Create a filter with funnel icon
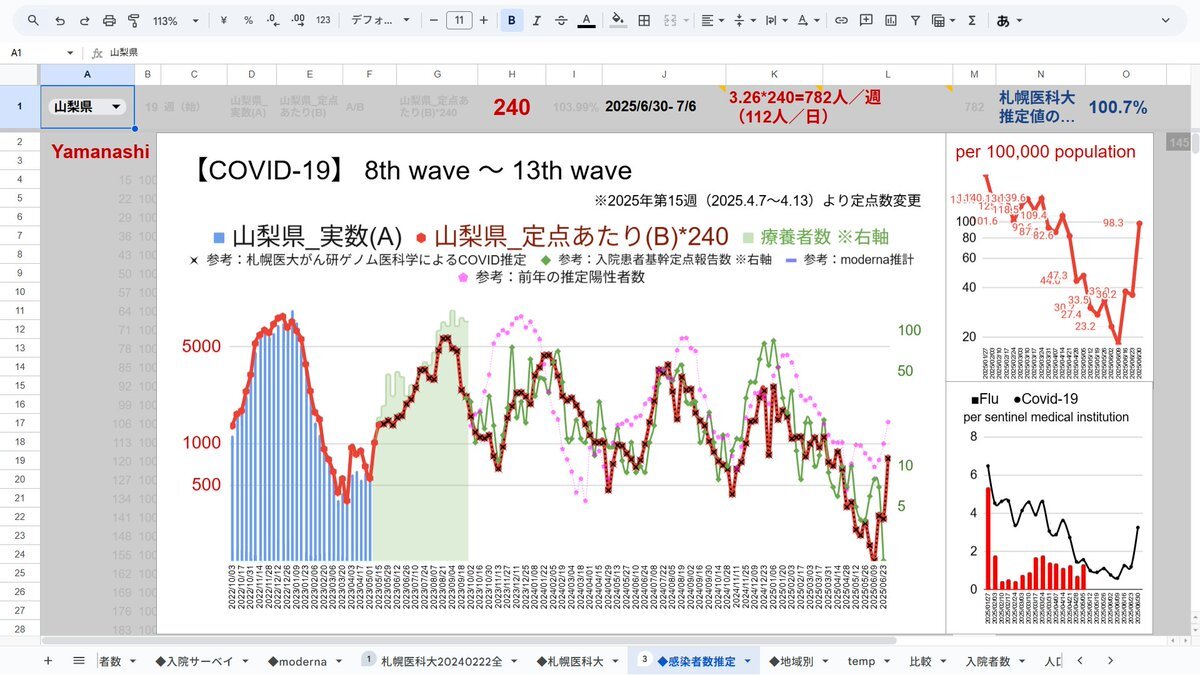 (915, 20)
